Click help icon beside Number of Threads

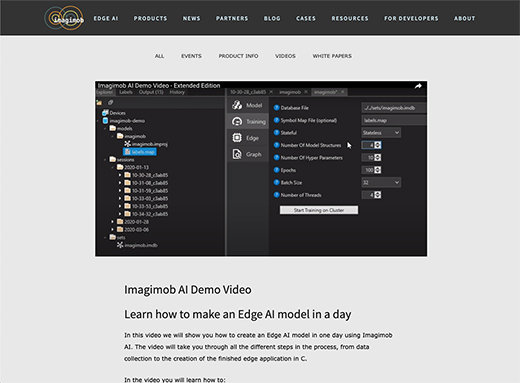point(276,195)
